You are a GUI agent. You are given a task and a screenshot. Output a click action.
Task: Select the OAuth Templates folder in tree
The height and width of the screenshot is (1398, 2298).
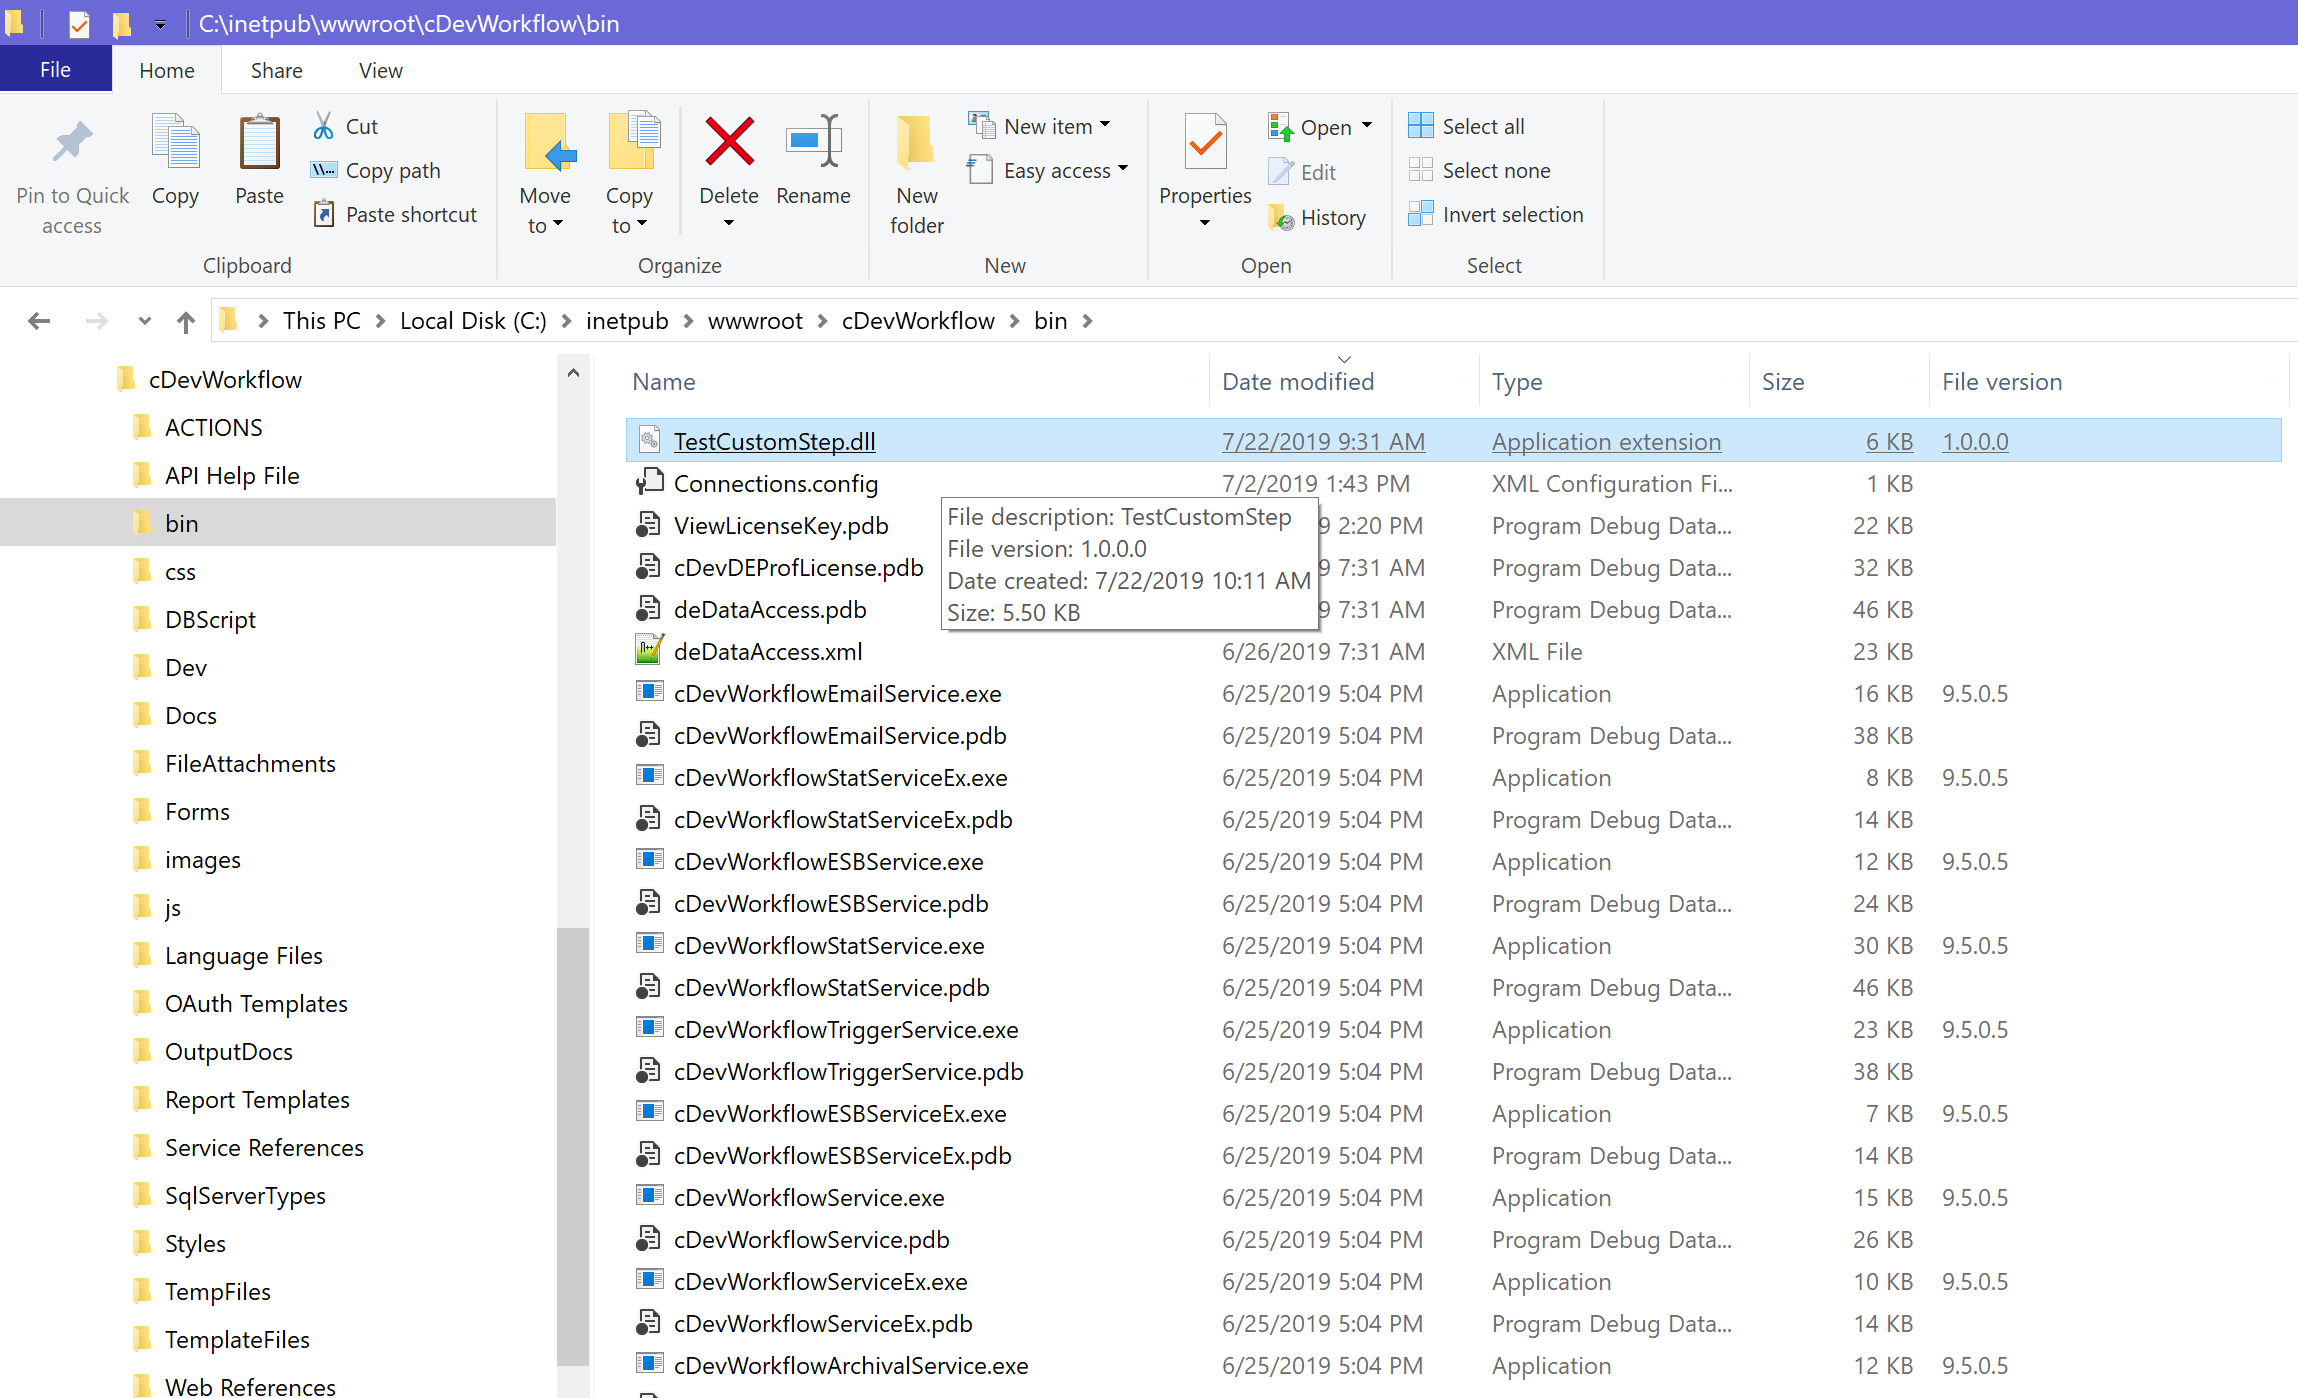point(256,1003)
